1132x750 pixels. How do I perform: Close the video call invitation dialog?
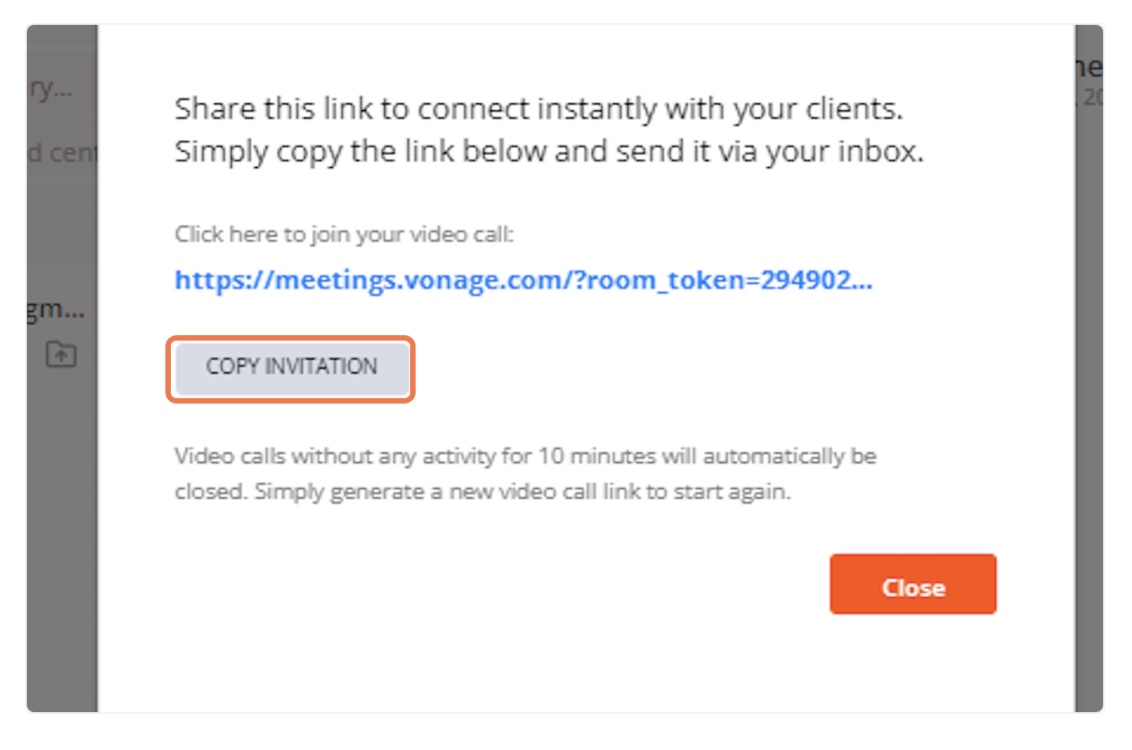tap(913, 584)
